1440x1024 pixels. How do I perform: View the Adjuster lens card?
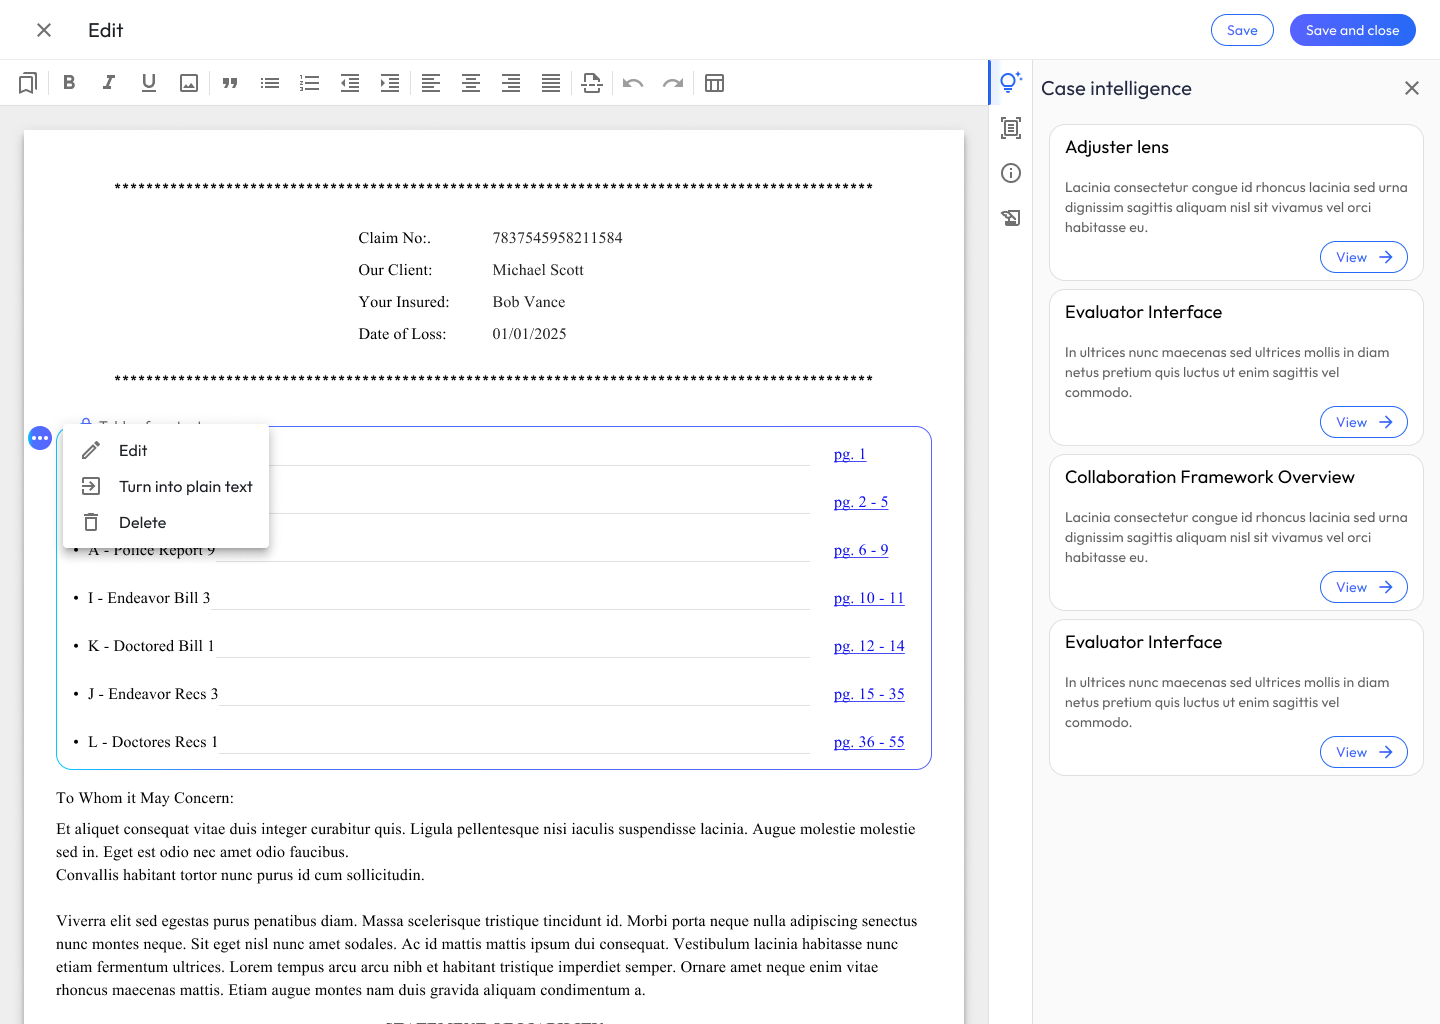tap(1363, 257)
